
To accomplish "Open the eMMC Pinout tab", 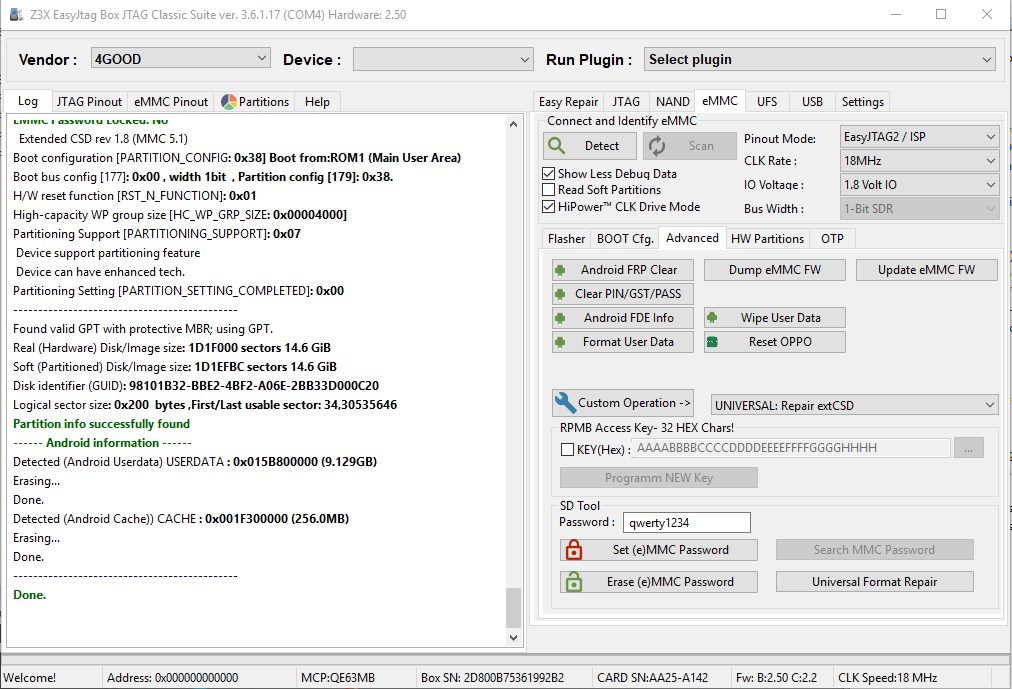I will tap(171, 102).
